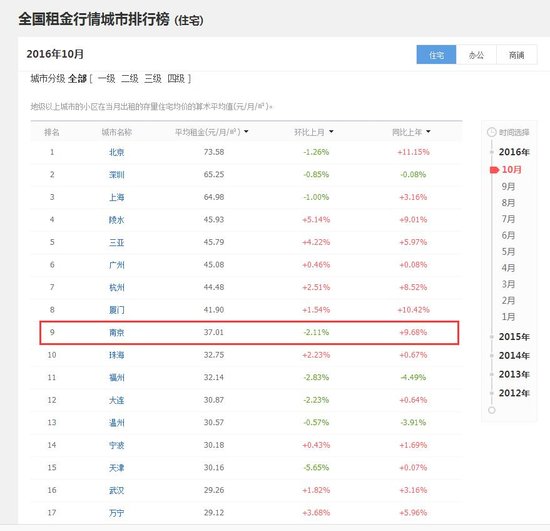
Task: Sort by 同比上年 column arrow
Action: tap(428, 132)
